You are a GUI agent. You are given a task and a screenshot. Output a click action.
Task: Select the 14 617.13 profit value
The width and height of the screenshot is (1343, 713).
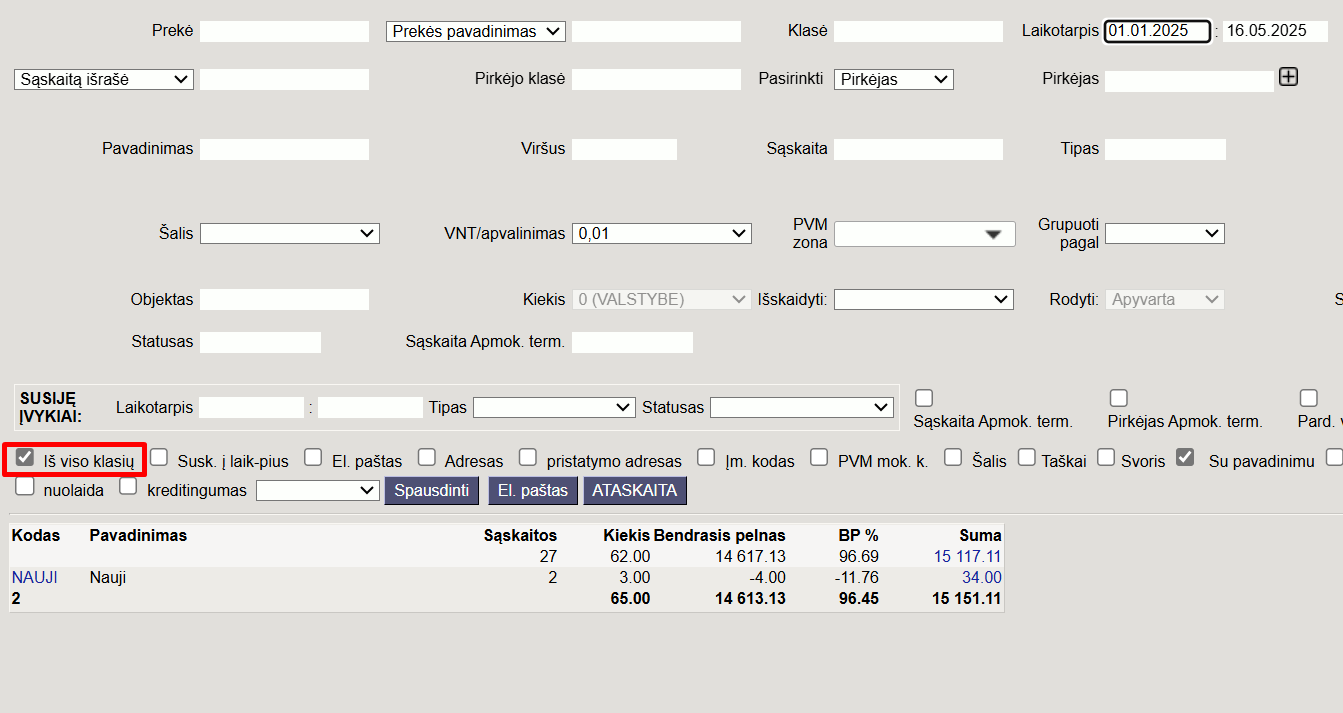pyautogui.click(x=751, y=556)
